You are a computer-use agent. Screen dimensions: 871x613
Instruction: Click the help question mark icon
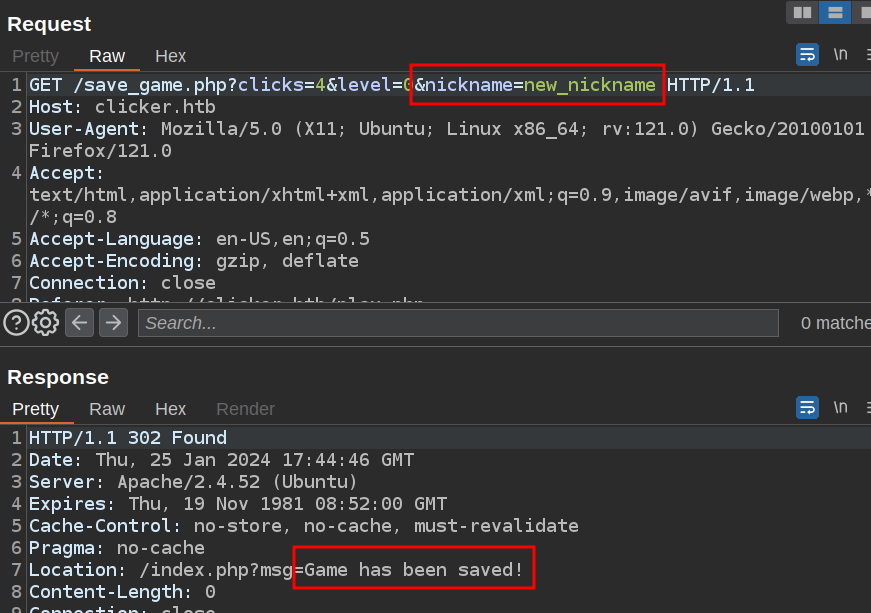pos(16,322)
